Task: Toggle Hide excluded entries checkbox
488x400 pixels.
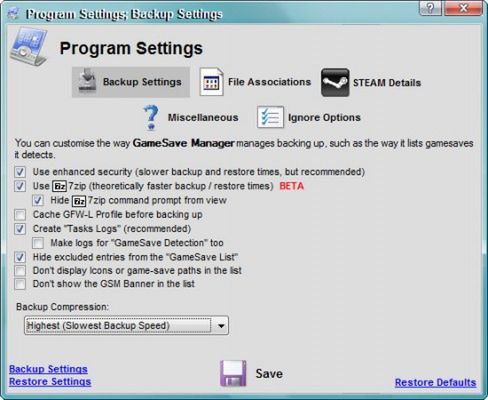Action: [x=20, y=257]
